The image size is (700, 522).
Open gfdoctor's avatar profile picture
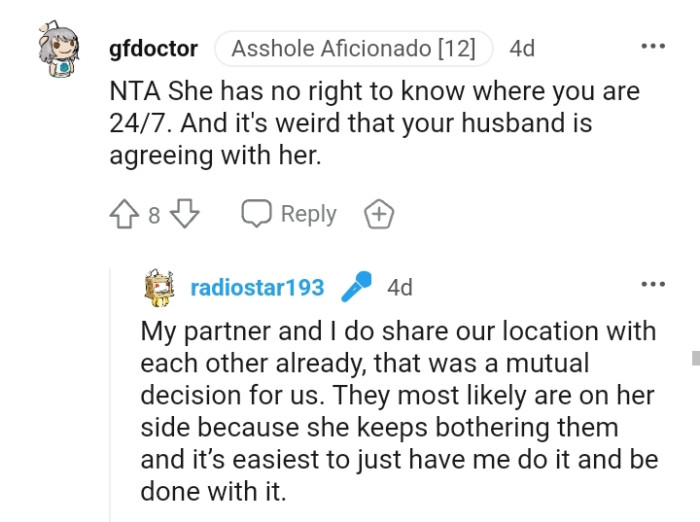click(58, 49)
